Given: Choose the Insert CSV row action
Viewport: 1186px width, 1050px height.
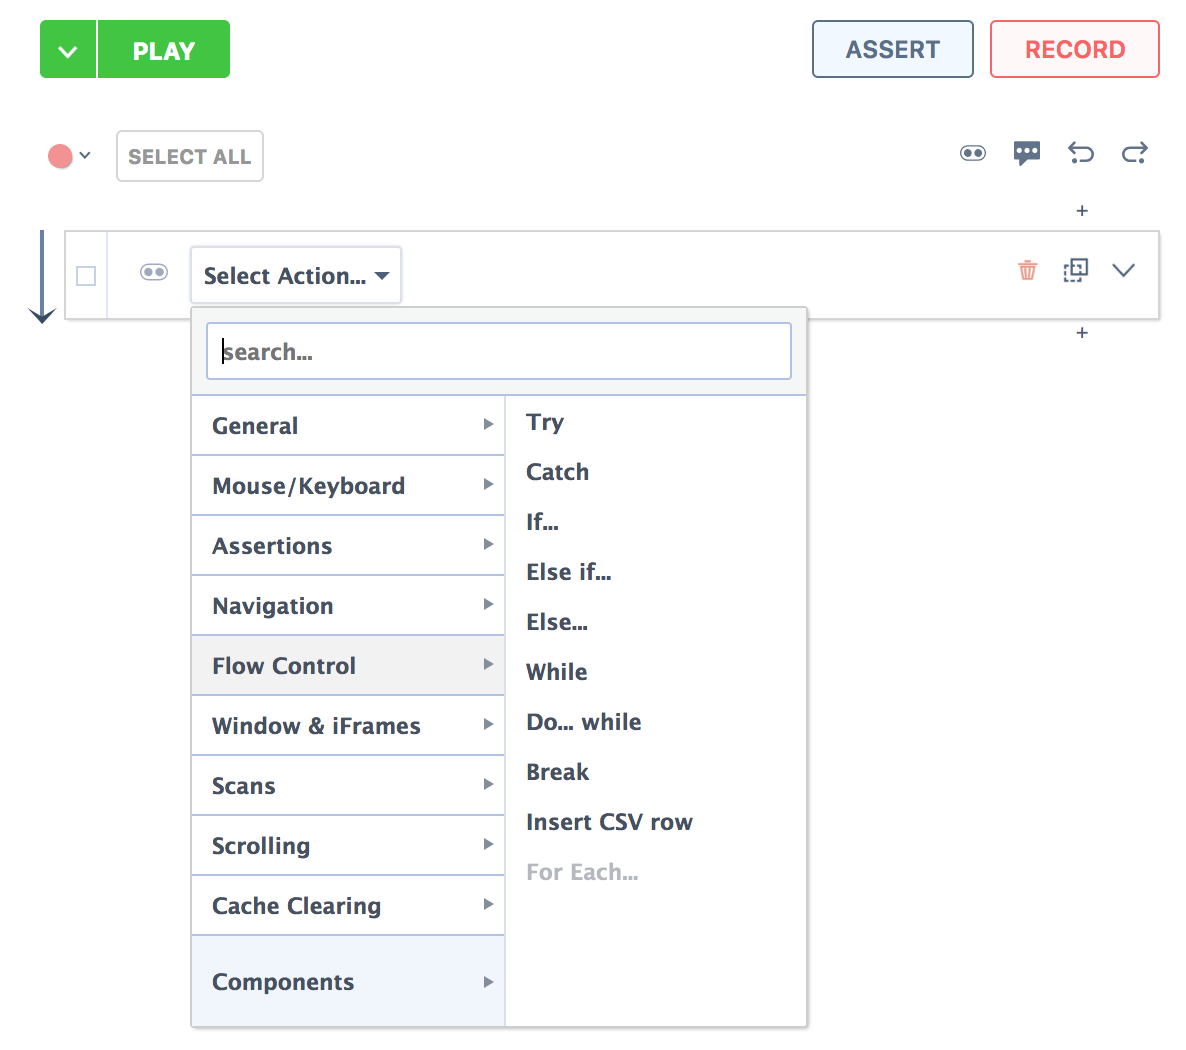Looking at the screenshot, I should click(610, 822).
